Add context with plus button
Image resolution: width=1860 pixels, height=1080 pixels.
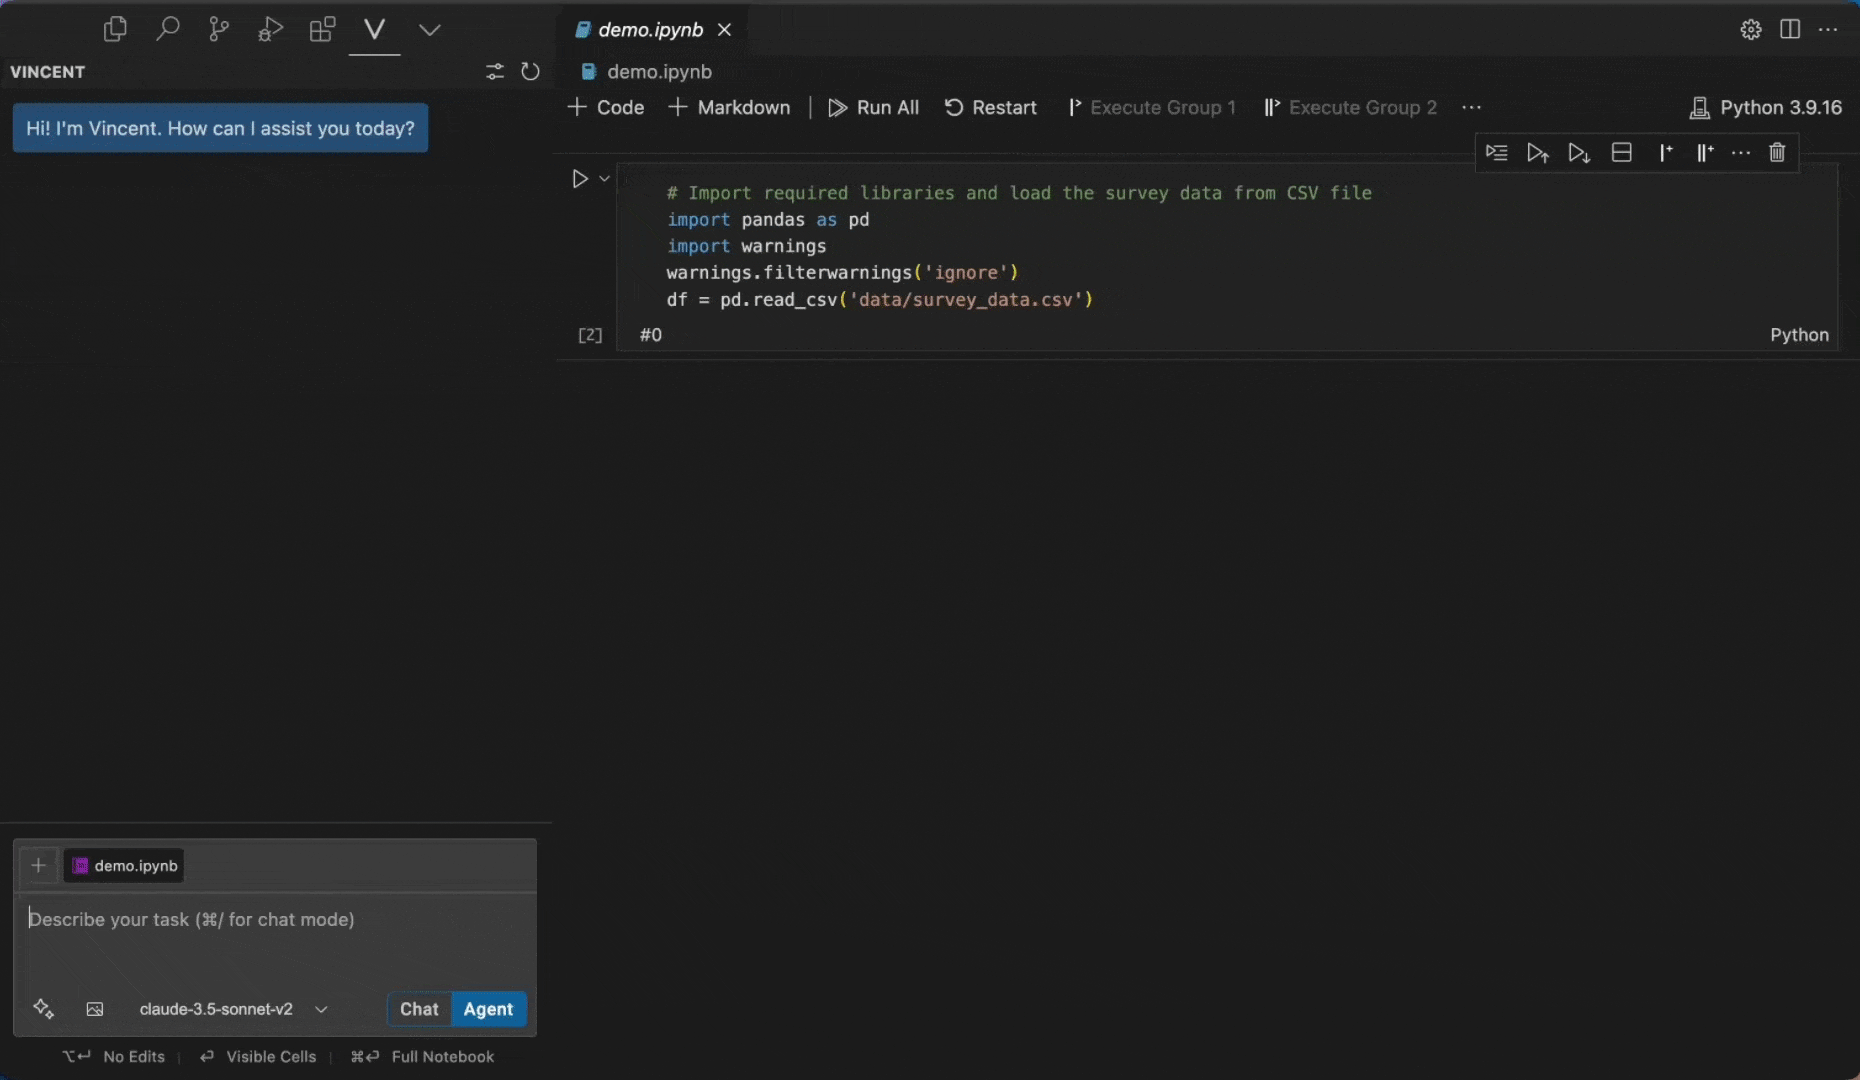[38, 865]
